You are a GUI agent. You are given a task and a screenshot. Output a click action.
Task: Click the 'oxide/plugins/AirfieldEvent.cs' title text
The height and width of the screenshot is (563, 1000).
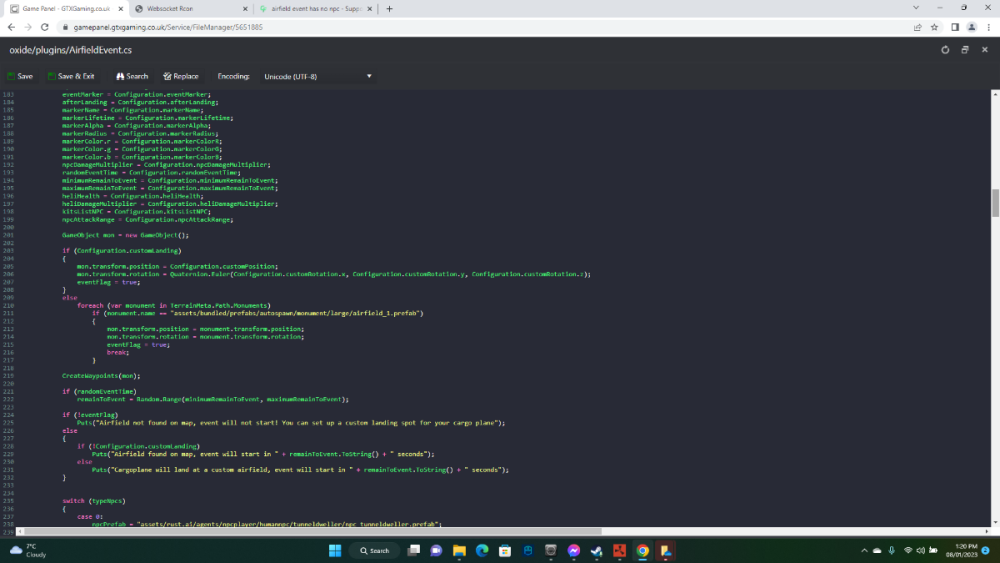click(x=70, y=50)
